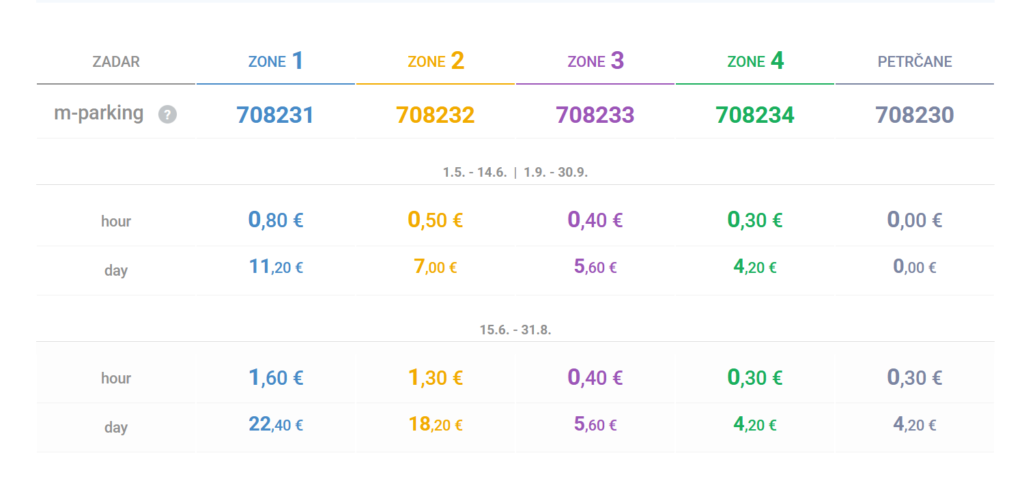Screen dimensions: 1024x479
Task: Click Zone 2 daily price 7,00 €
Action: 435,267
